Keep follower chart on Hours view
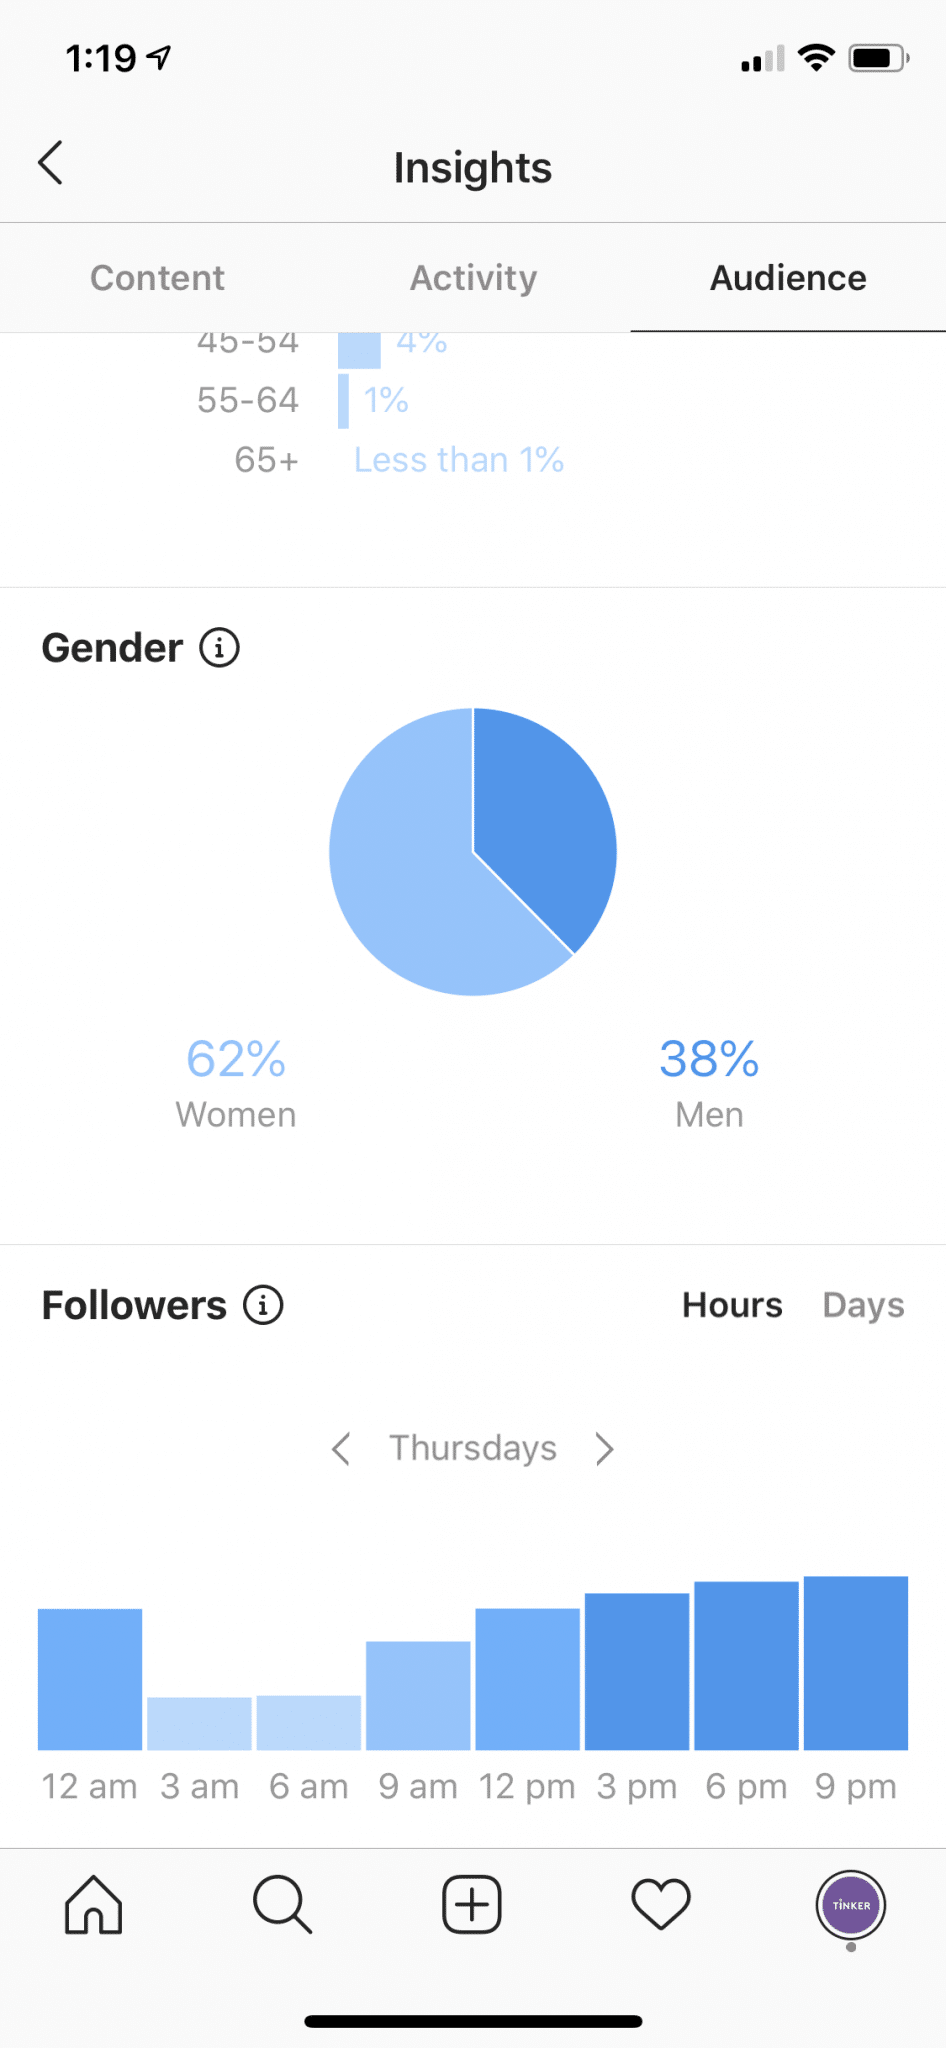946x2048 pixels. point(732,1304)
